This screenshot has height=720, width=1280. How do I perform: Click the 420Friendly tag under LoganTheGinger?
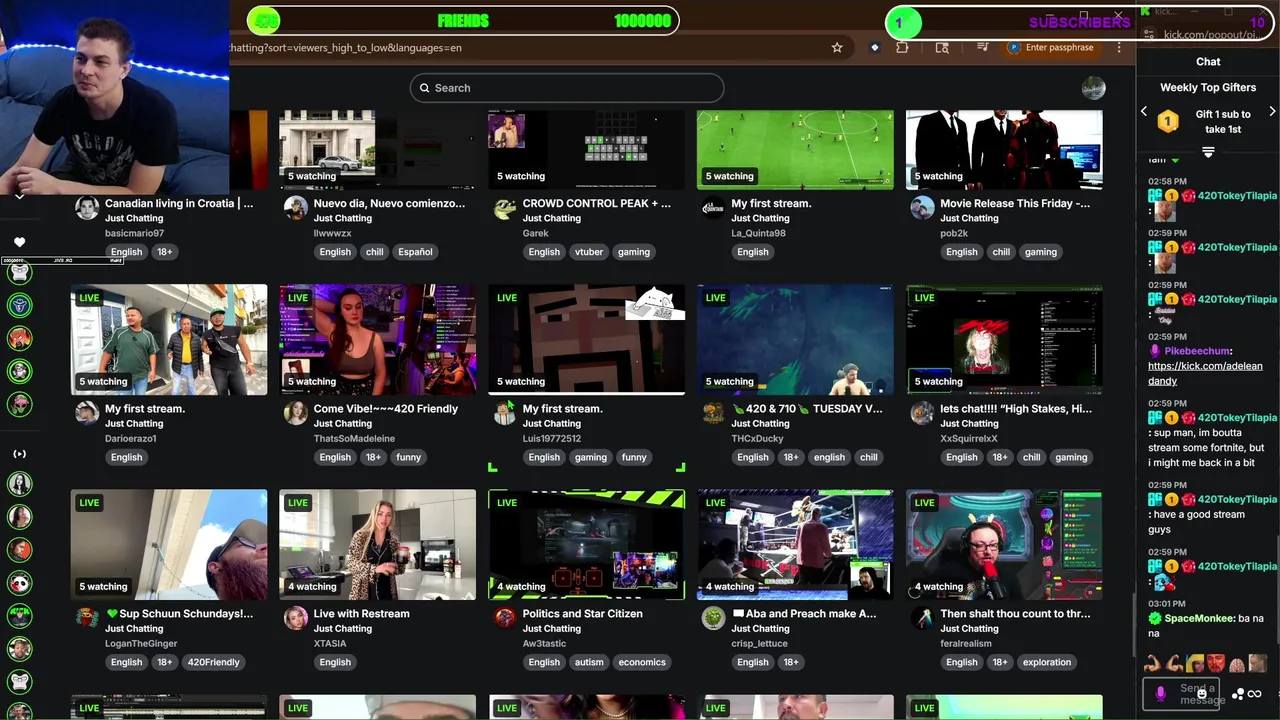click(x=214, y=662)
